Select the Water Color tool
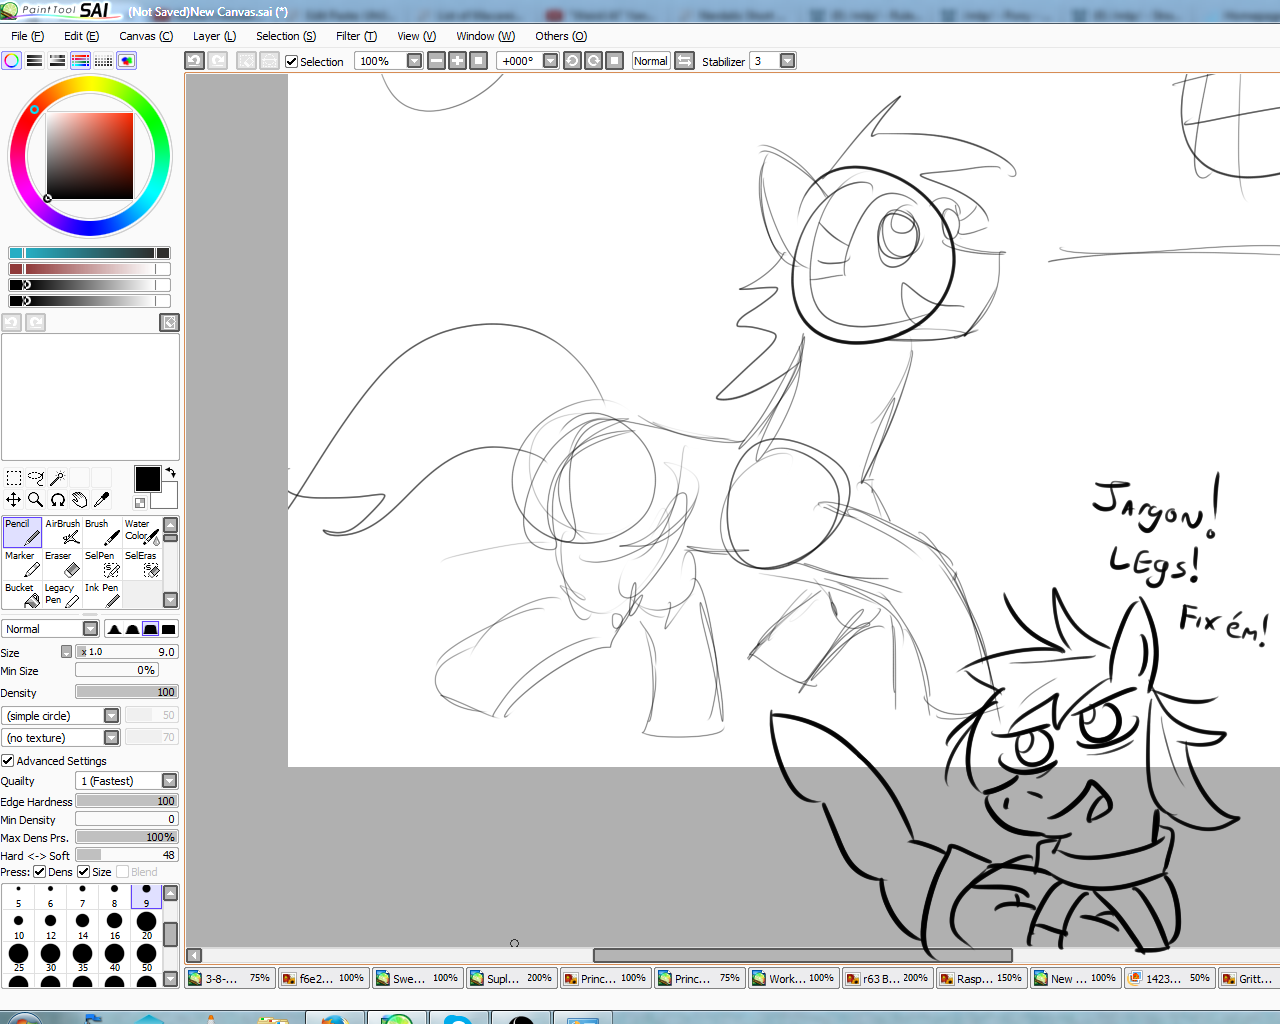The image size is (1280, 1024). point(142,532)
